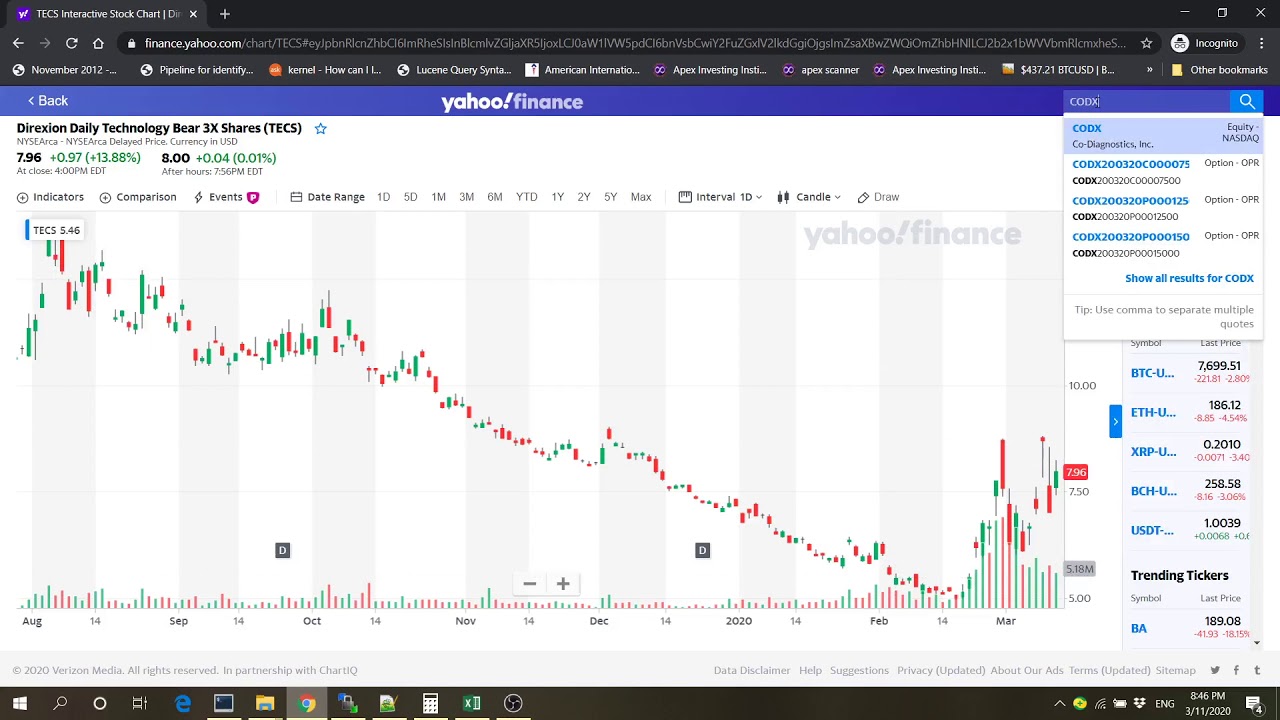The image size is (1280, 720).
Task: Activate the Draw tool
Action: point(878,197)
